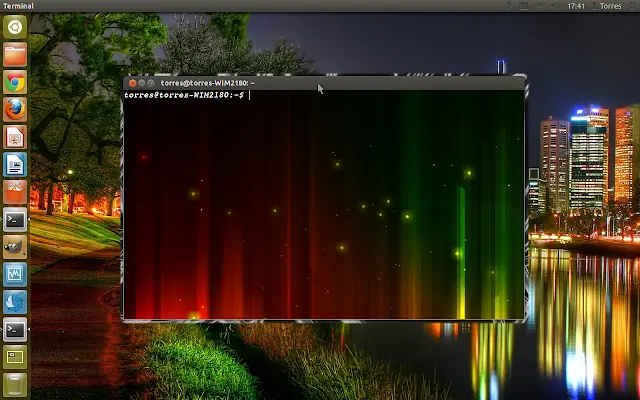
Task: Click the Terminal application name in top panel
Action: click(x=19, y=6)
